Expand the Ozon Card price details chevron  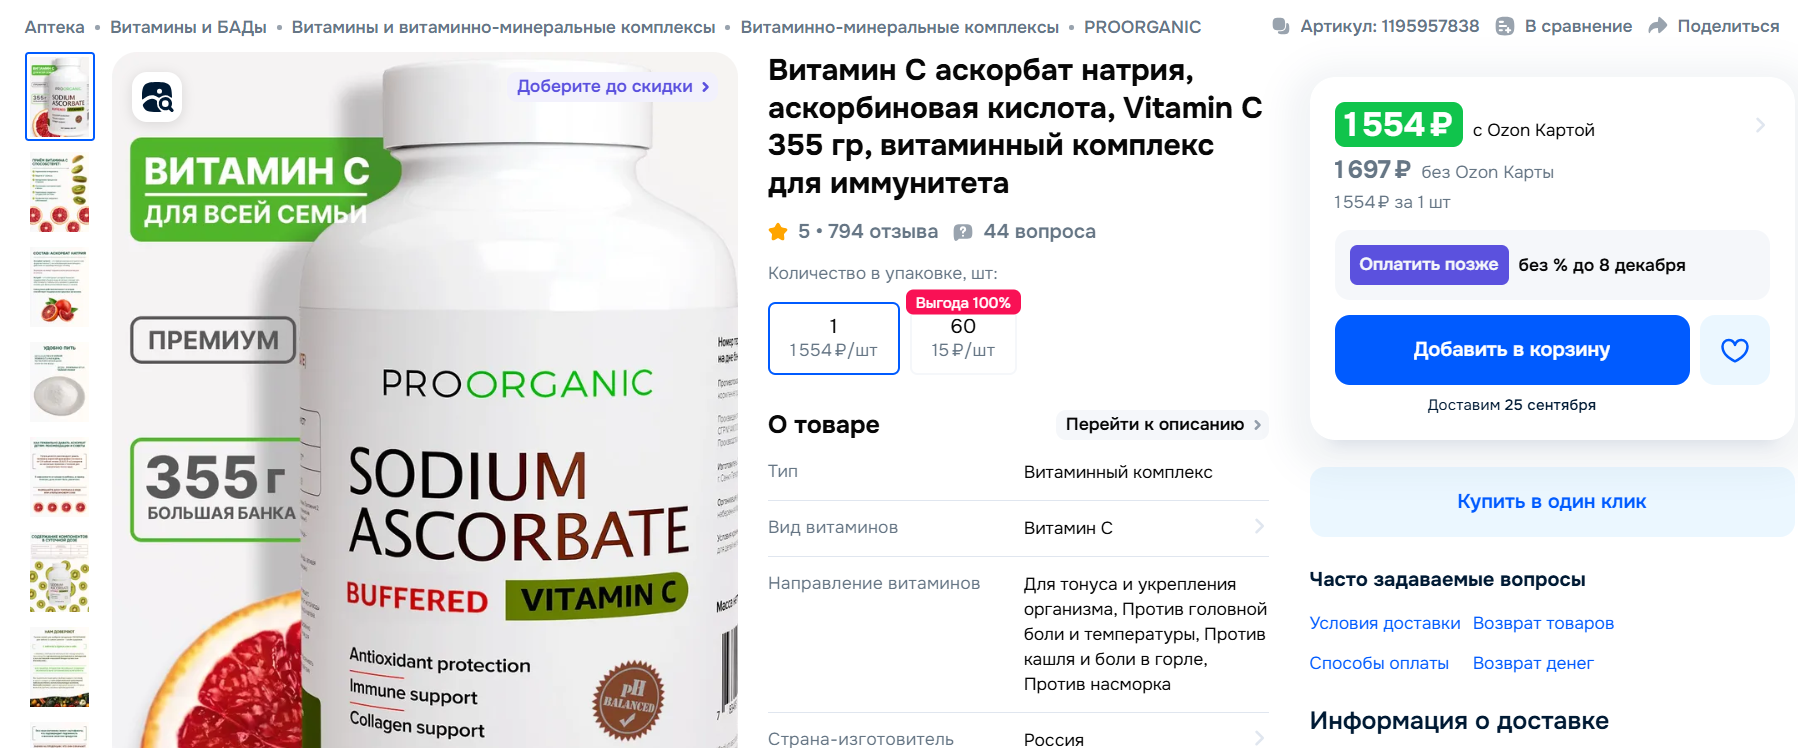(1760, 125)
